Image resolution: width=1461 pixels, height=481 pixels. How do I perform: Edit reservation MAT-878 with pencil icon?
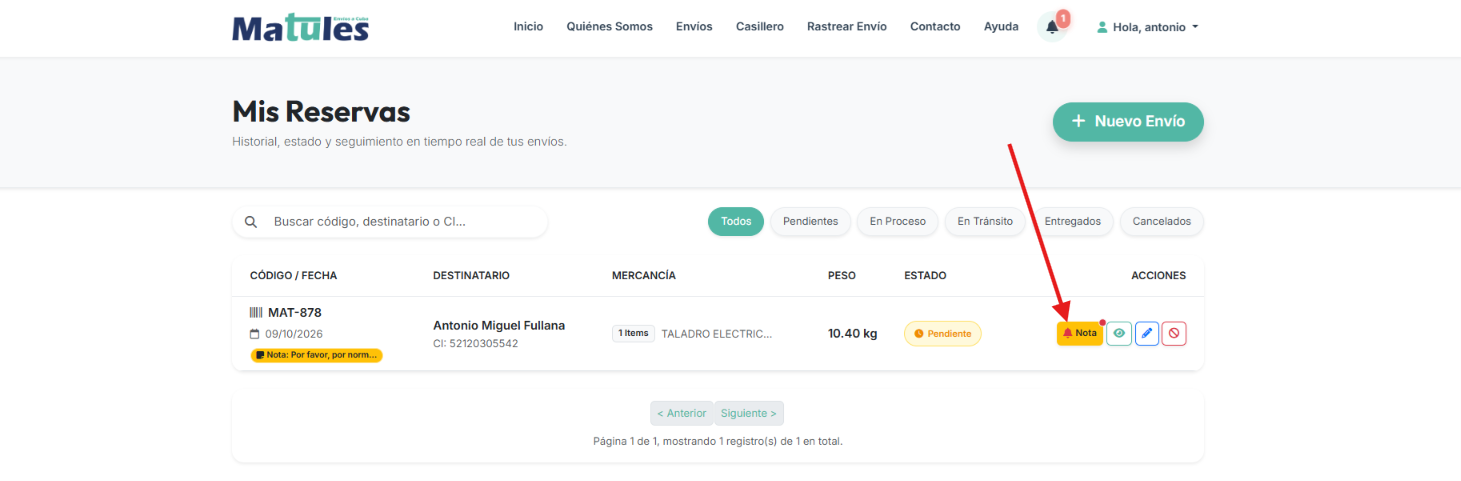click(x=1147, y=333)
